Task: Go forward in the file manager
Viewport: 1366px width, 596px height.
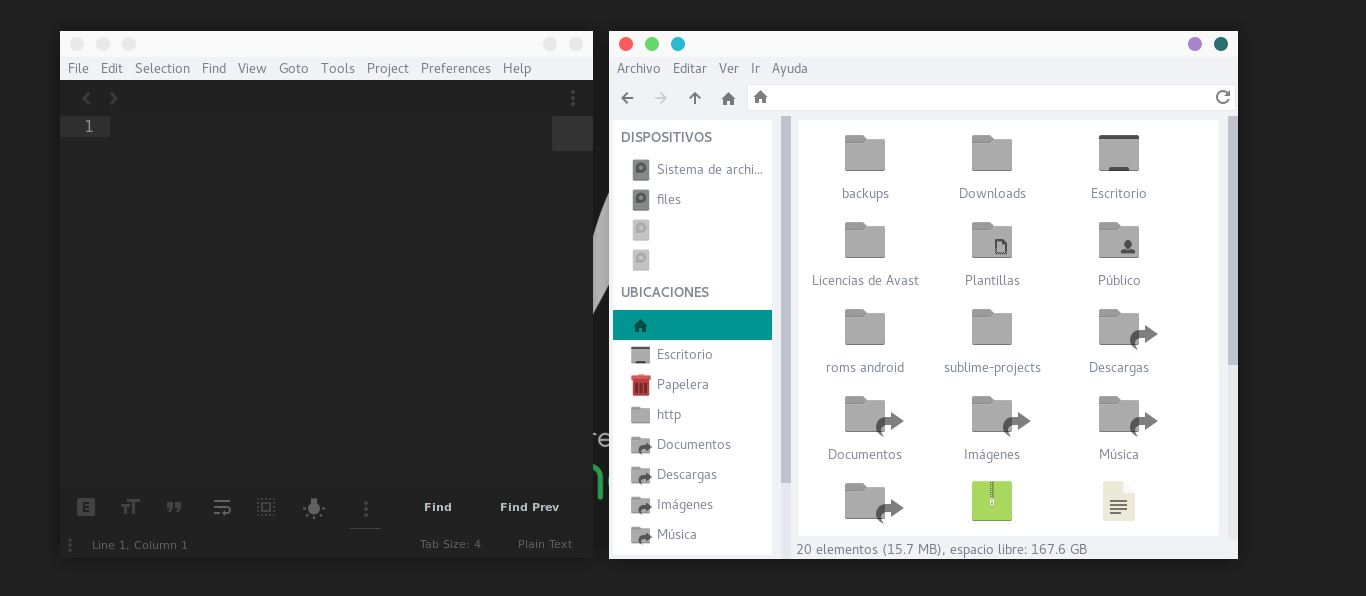Action: point(661,97)
